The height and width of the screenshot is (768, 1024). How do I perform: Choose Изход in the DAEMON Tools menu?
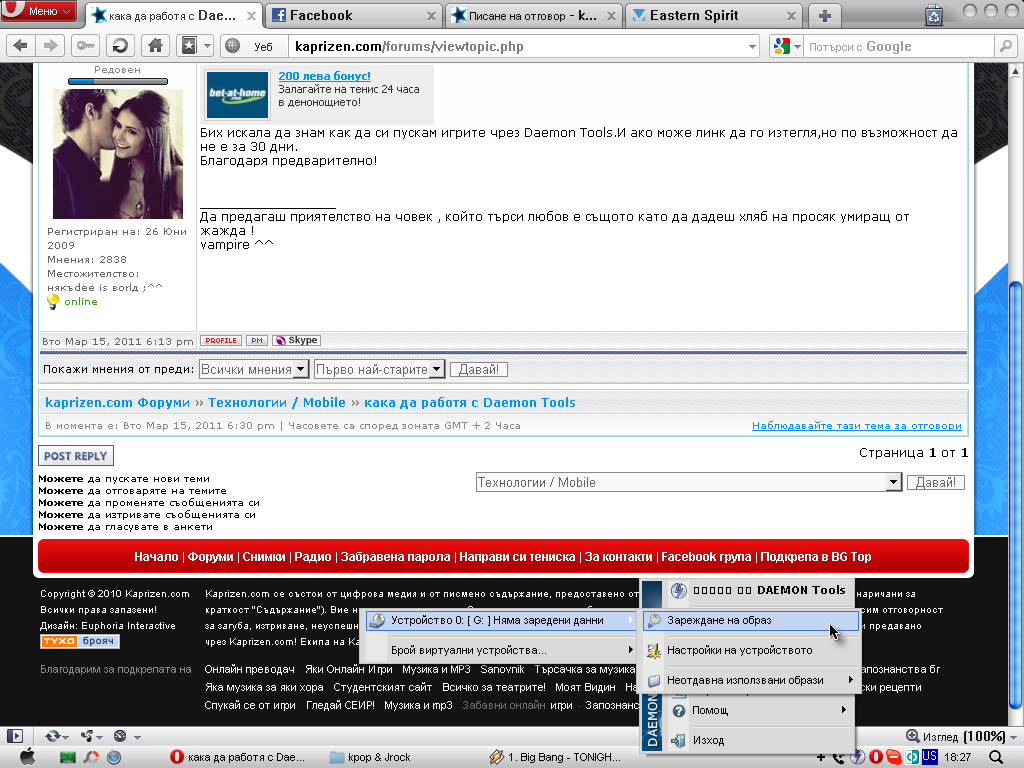760,741
